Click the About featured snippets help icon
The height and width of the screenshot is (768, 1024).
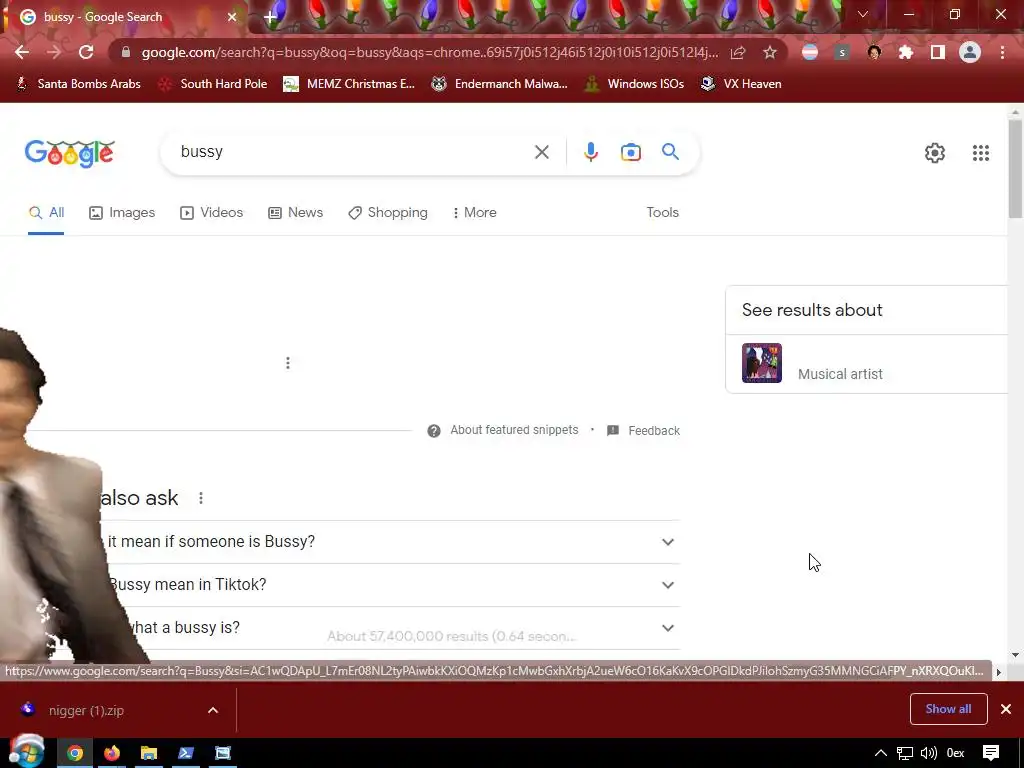click(434, 431)
